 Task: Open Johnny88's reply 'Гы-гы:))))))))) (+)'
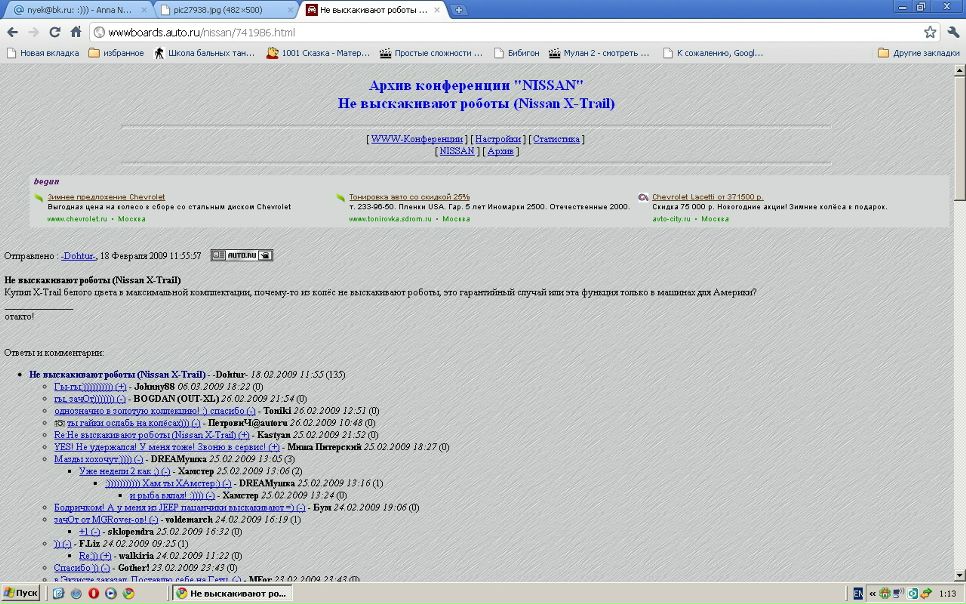pyautogui.click(x=90, y=387)
